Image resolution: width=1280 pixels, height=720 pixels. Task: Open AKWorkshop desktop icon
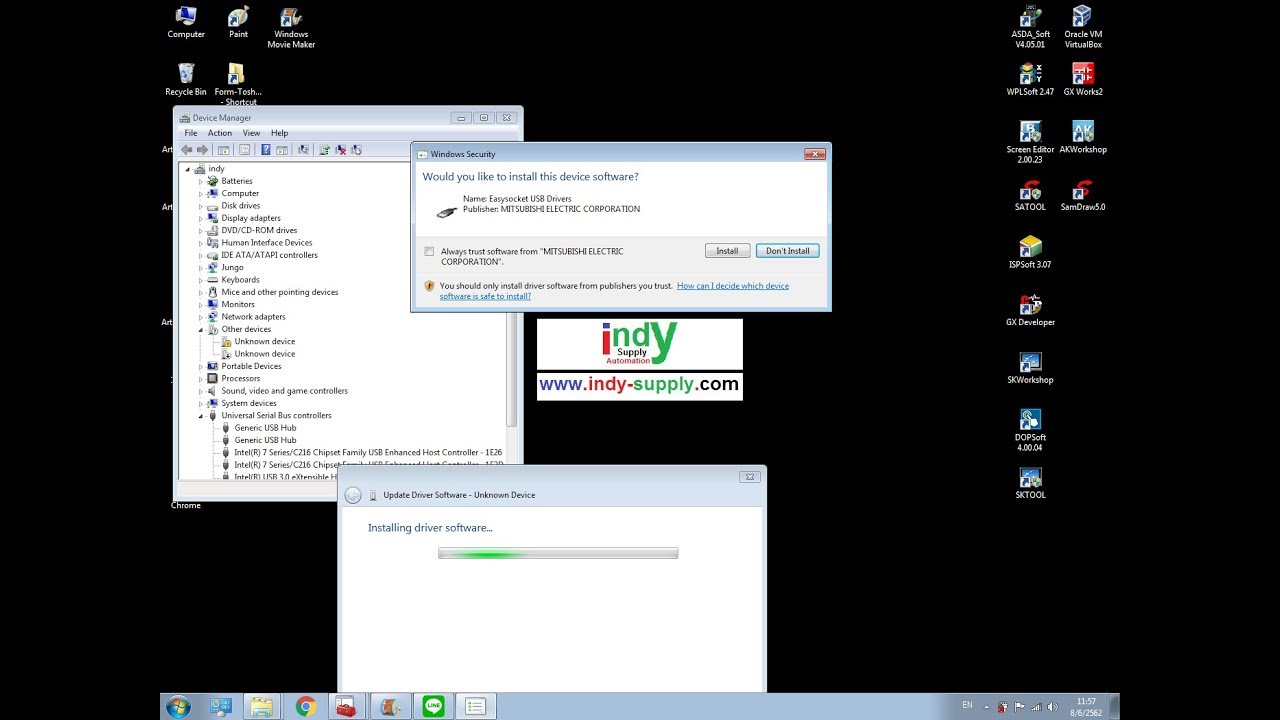(x=1082, y=137)
